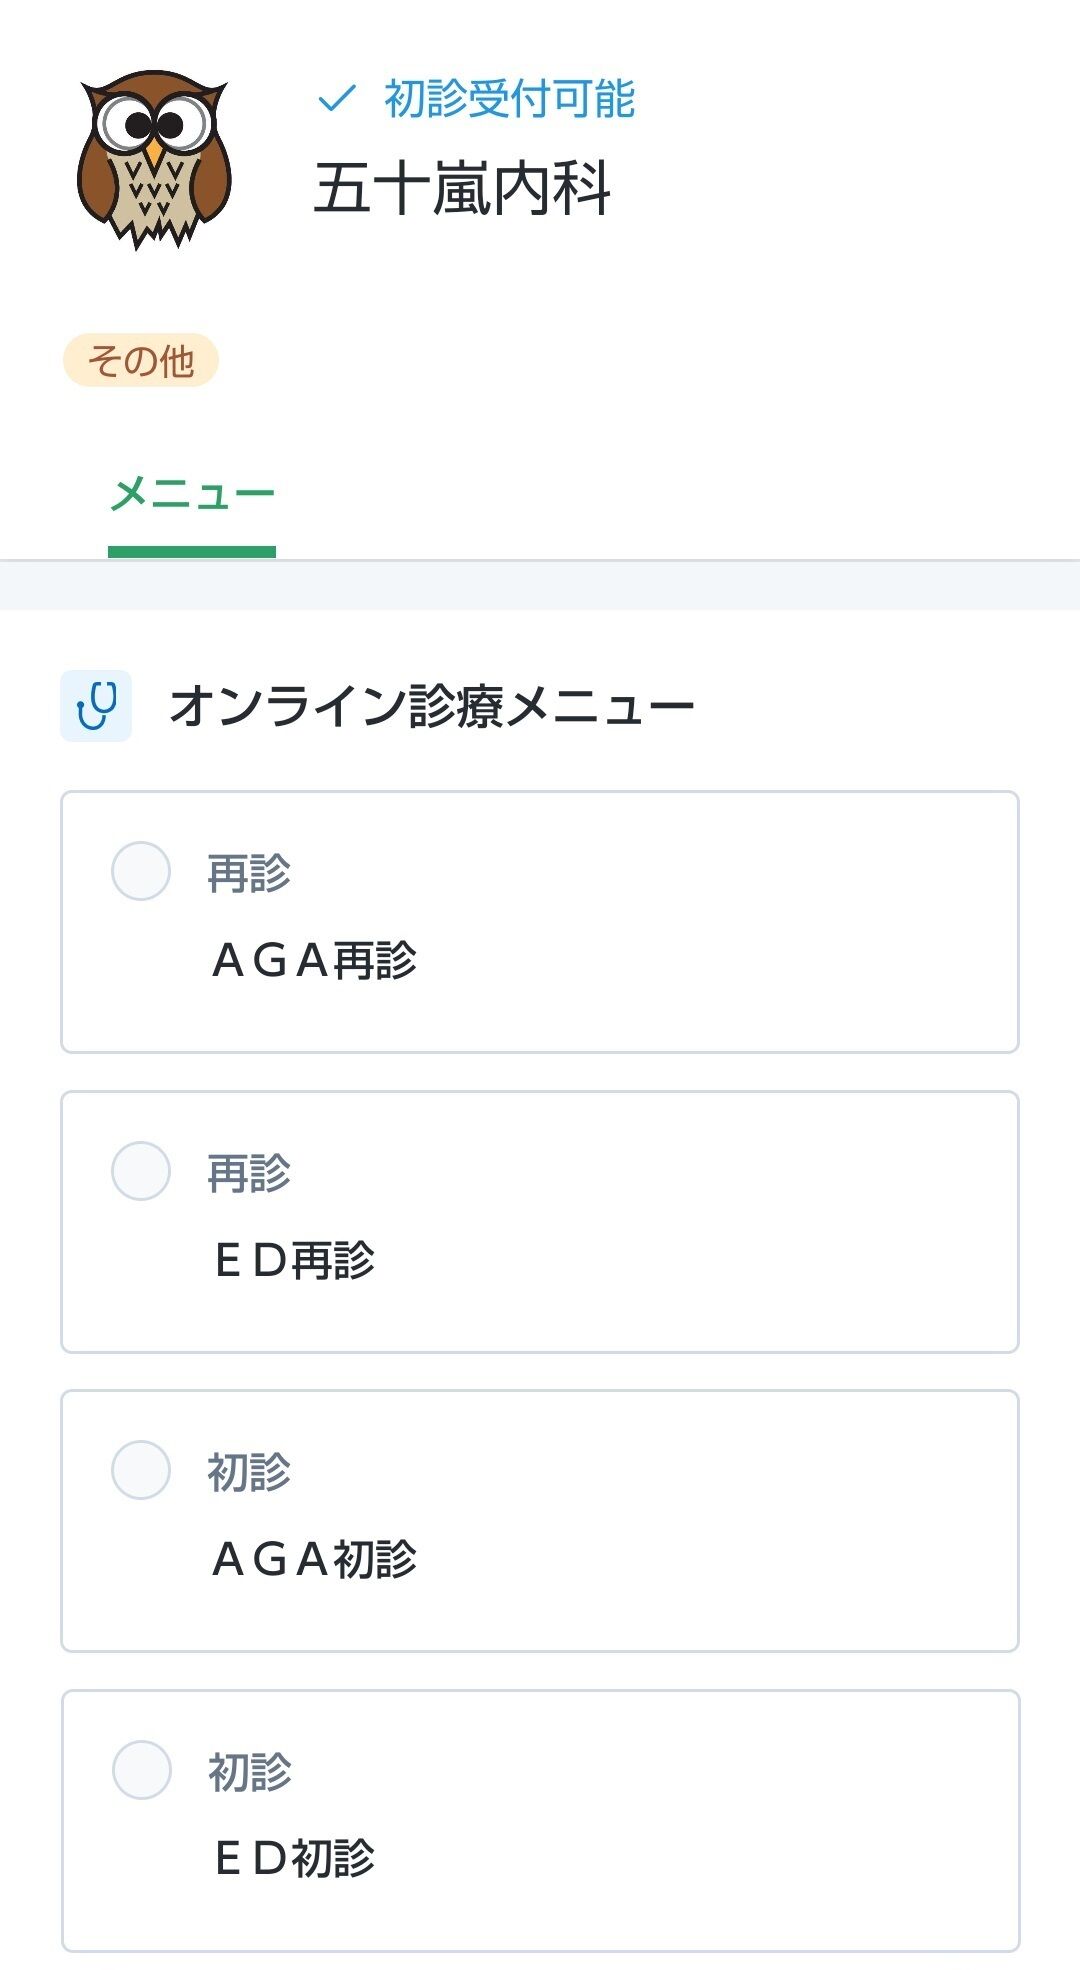1080x1970 pixels.
Task: Click the stethoscope icon beside online menu
Action: pos(96,706)
